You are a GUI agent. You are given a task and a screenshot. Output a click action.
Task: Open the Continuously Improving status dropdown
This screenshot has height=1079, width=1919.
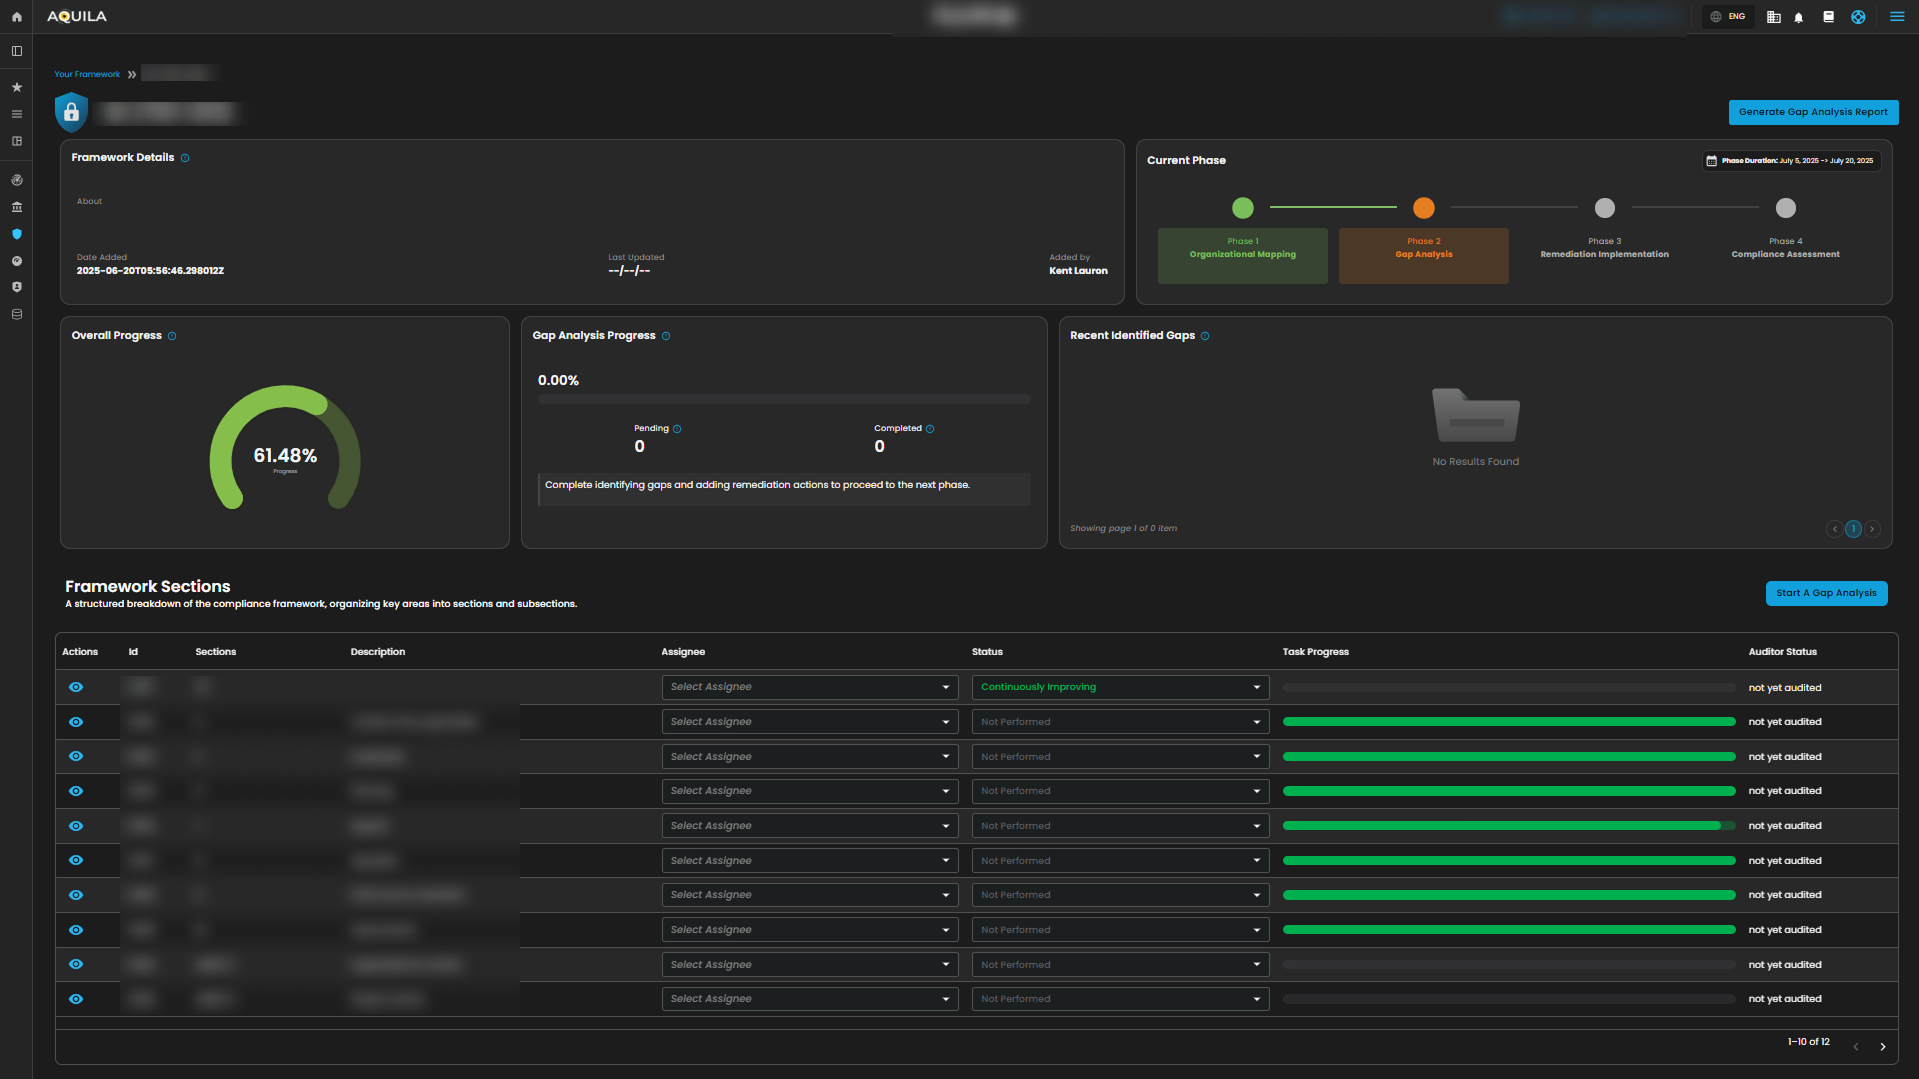1120,687
